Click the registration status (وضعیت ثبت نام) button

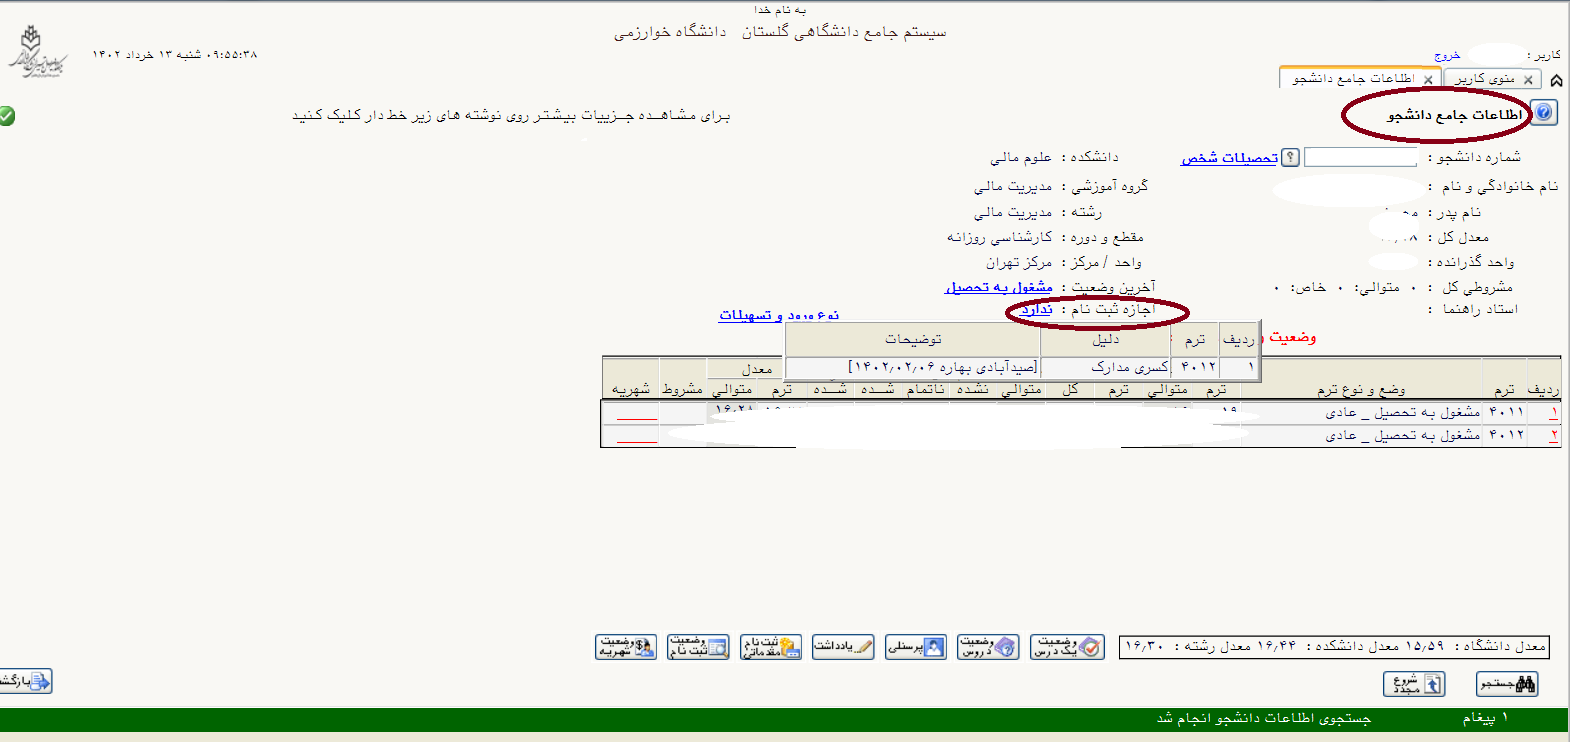click(698, 647)
